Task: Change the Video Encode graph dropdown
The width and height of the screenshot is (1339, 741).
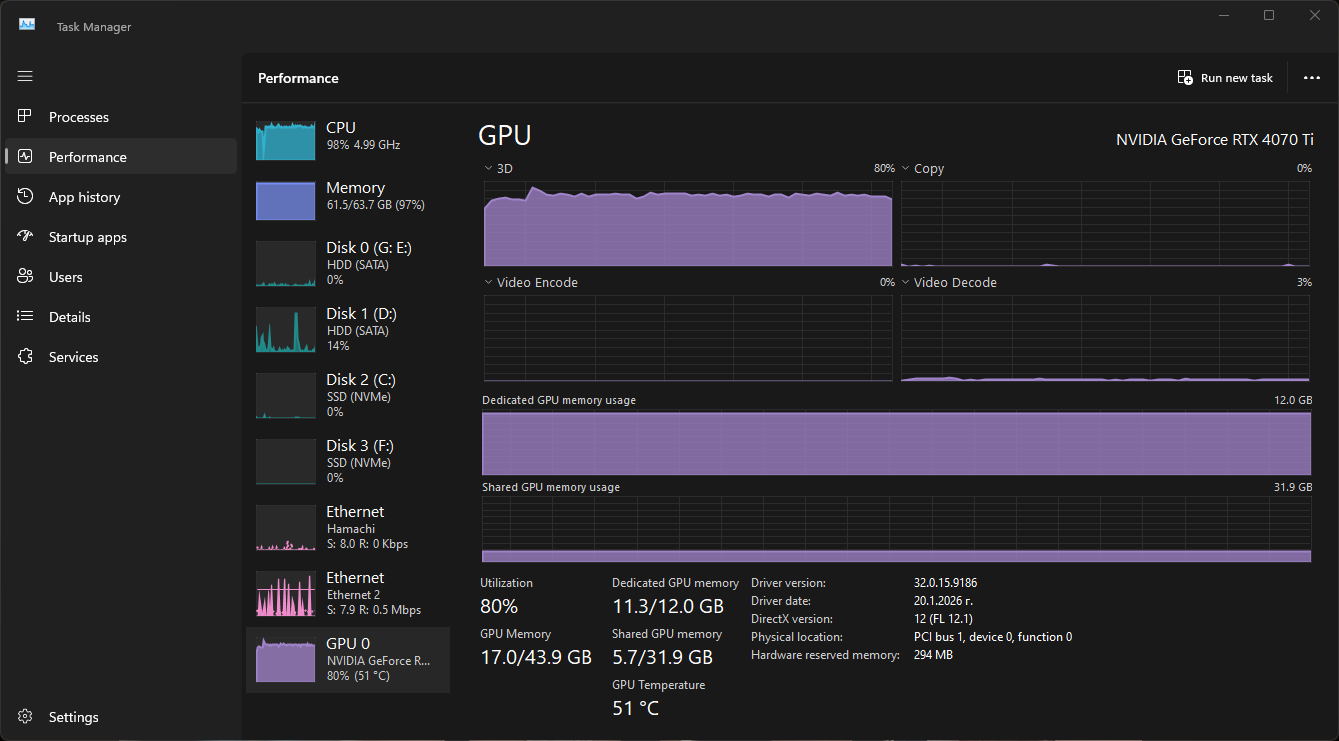Action: tap(488, 283)
